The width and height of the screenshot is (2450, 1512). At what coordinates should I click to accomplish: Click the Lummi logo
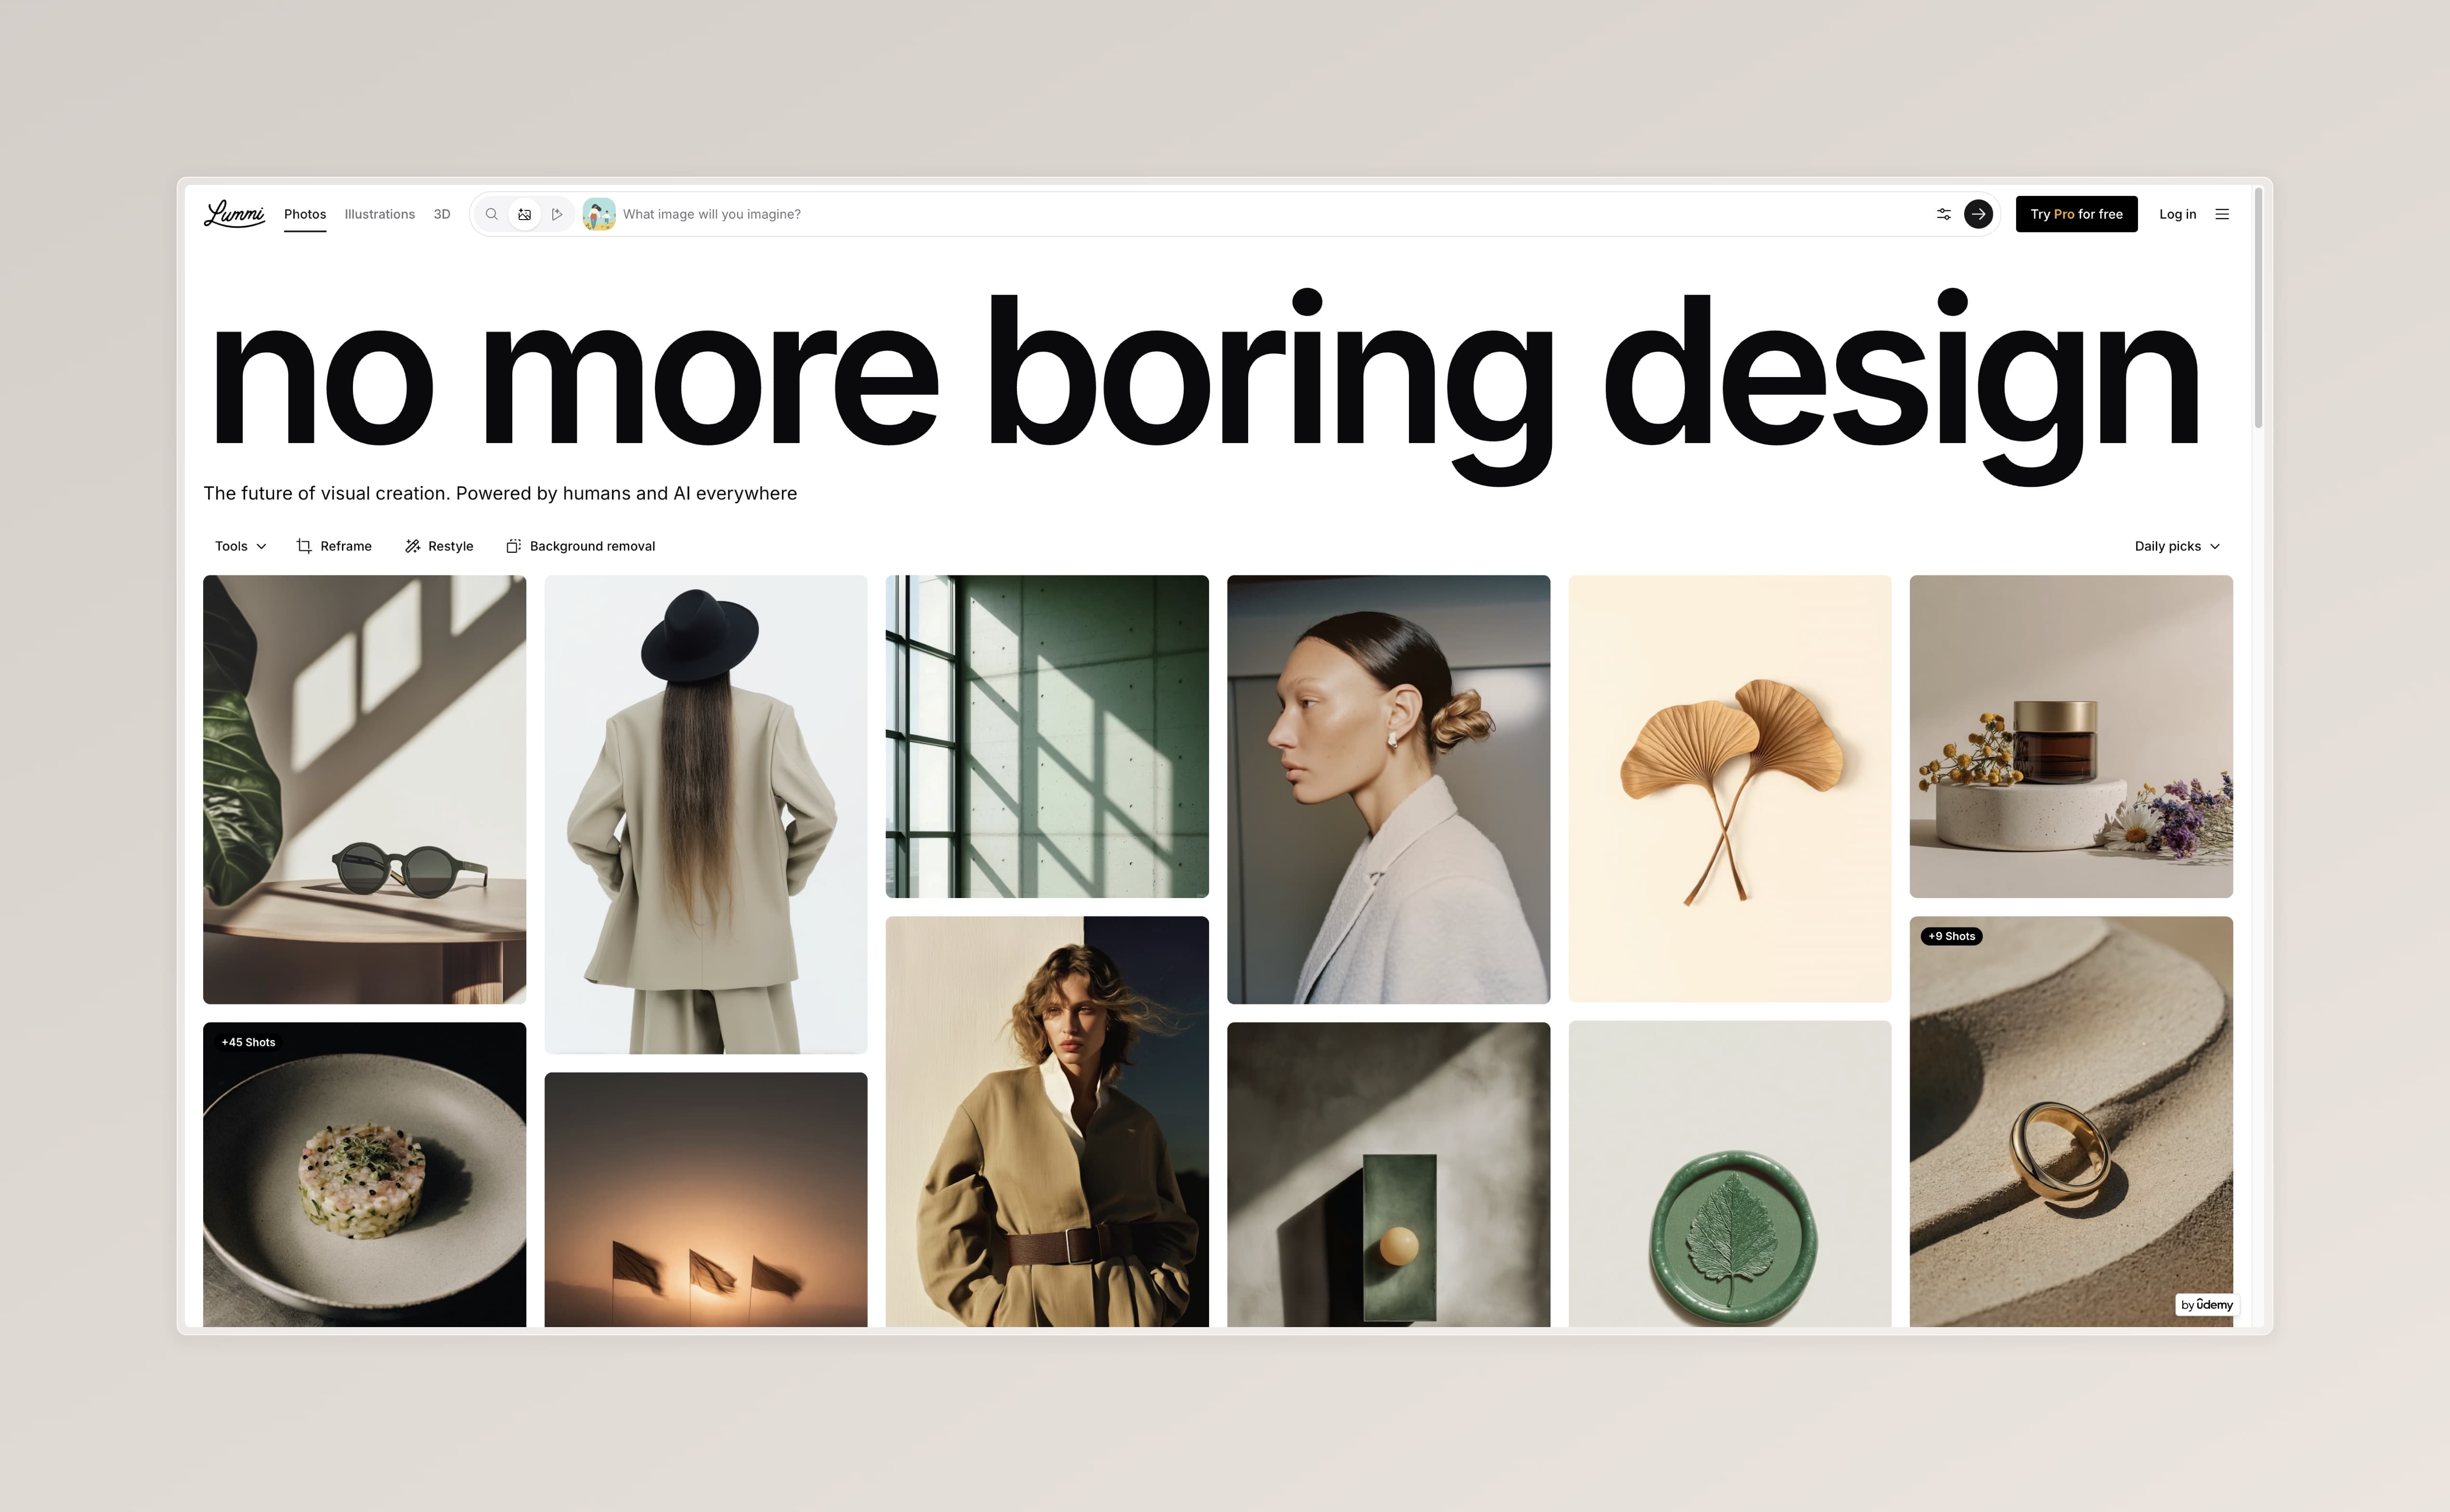[234, 214]
